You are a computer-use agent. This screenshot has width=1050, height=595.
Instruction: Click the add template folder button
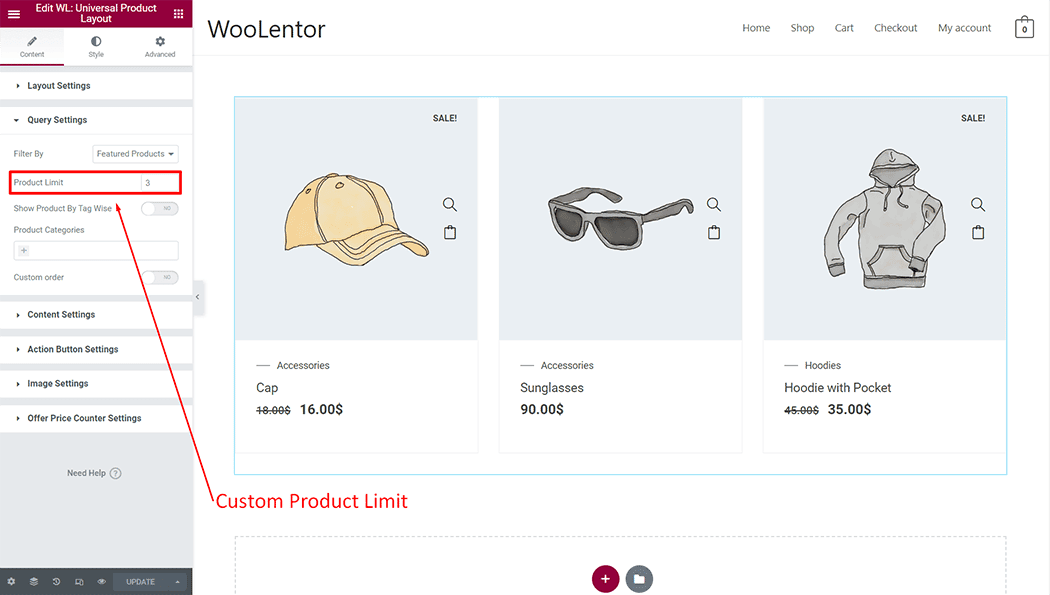[x=639, y=579]
